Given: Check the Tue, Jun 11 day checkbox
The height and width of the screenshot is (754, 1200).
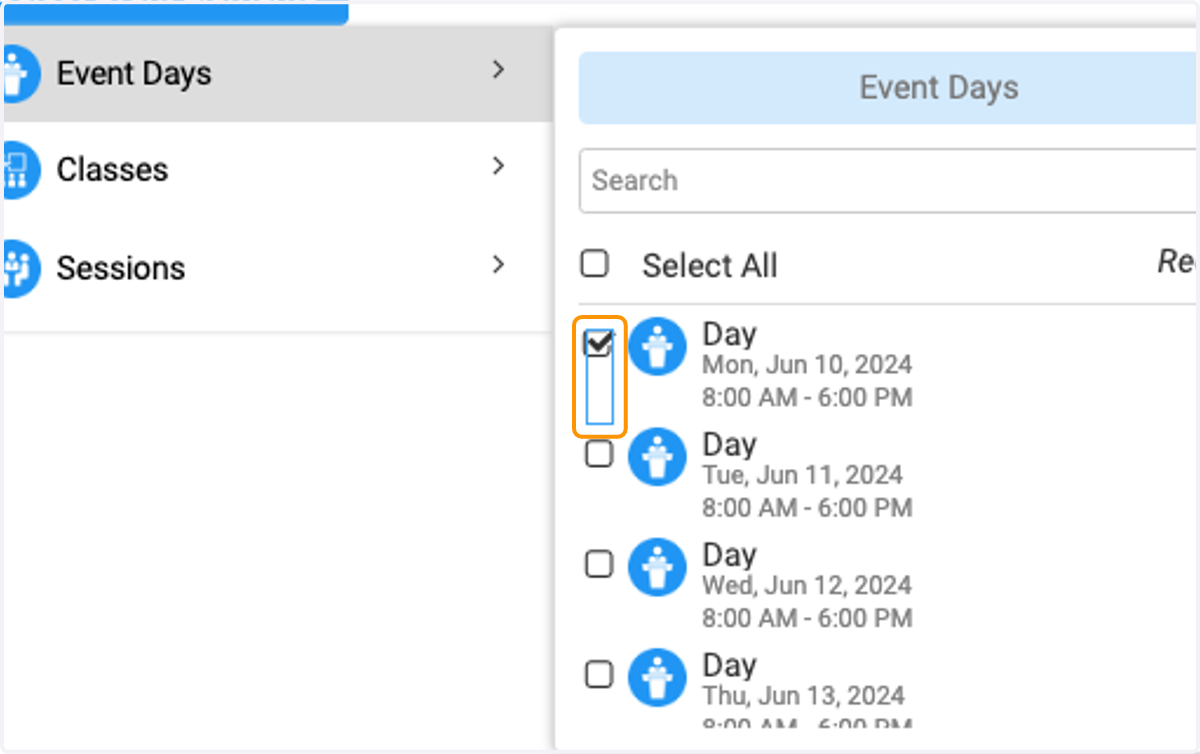Looking at the screenshot, I should [x=598, y=454].
